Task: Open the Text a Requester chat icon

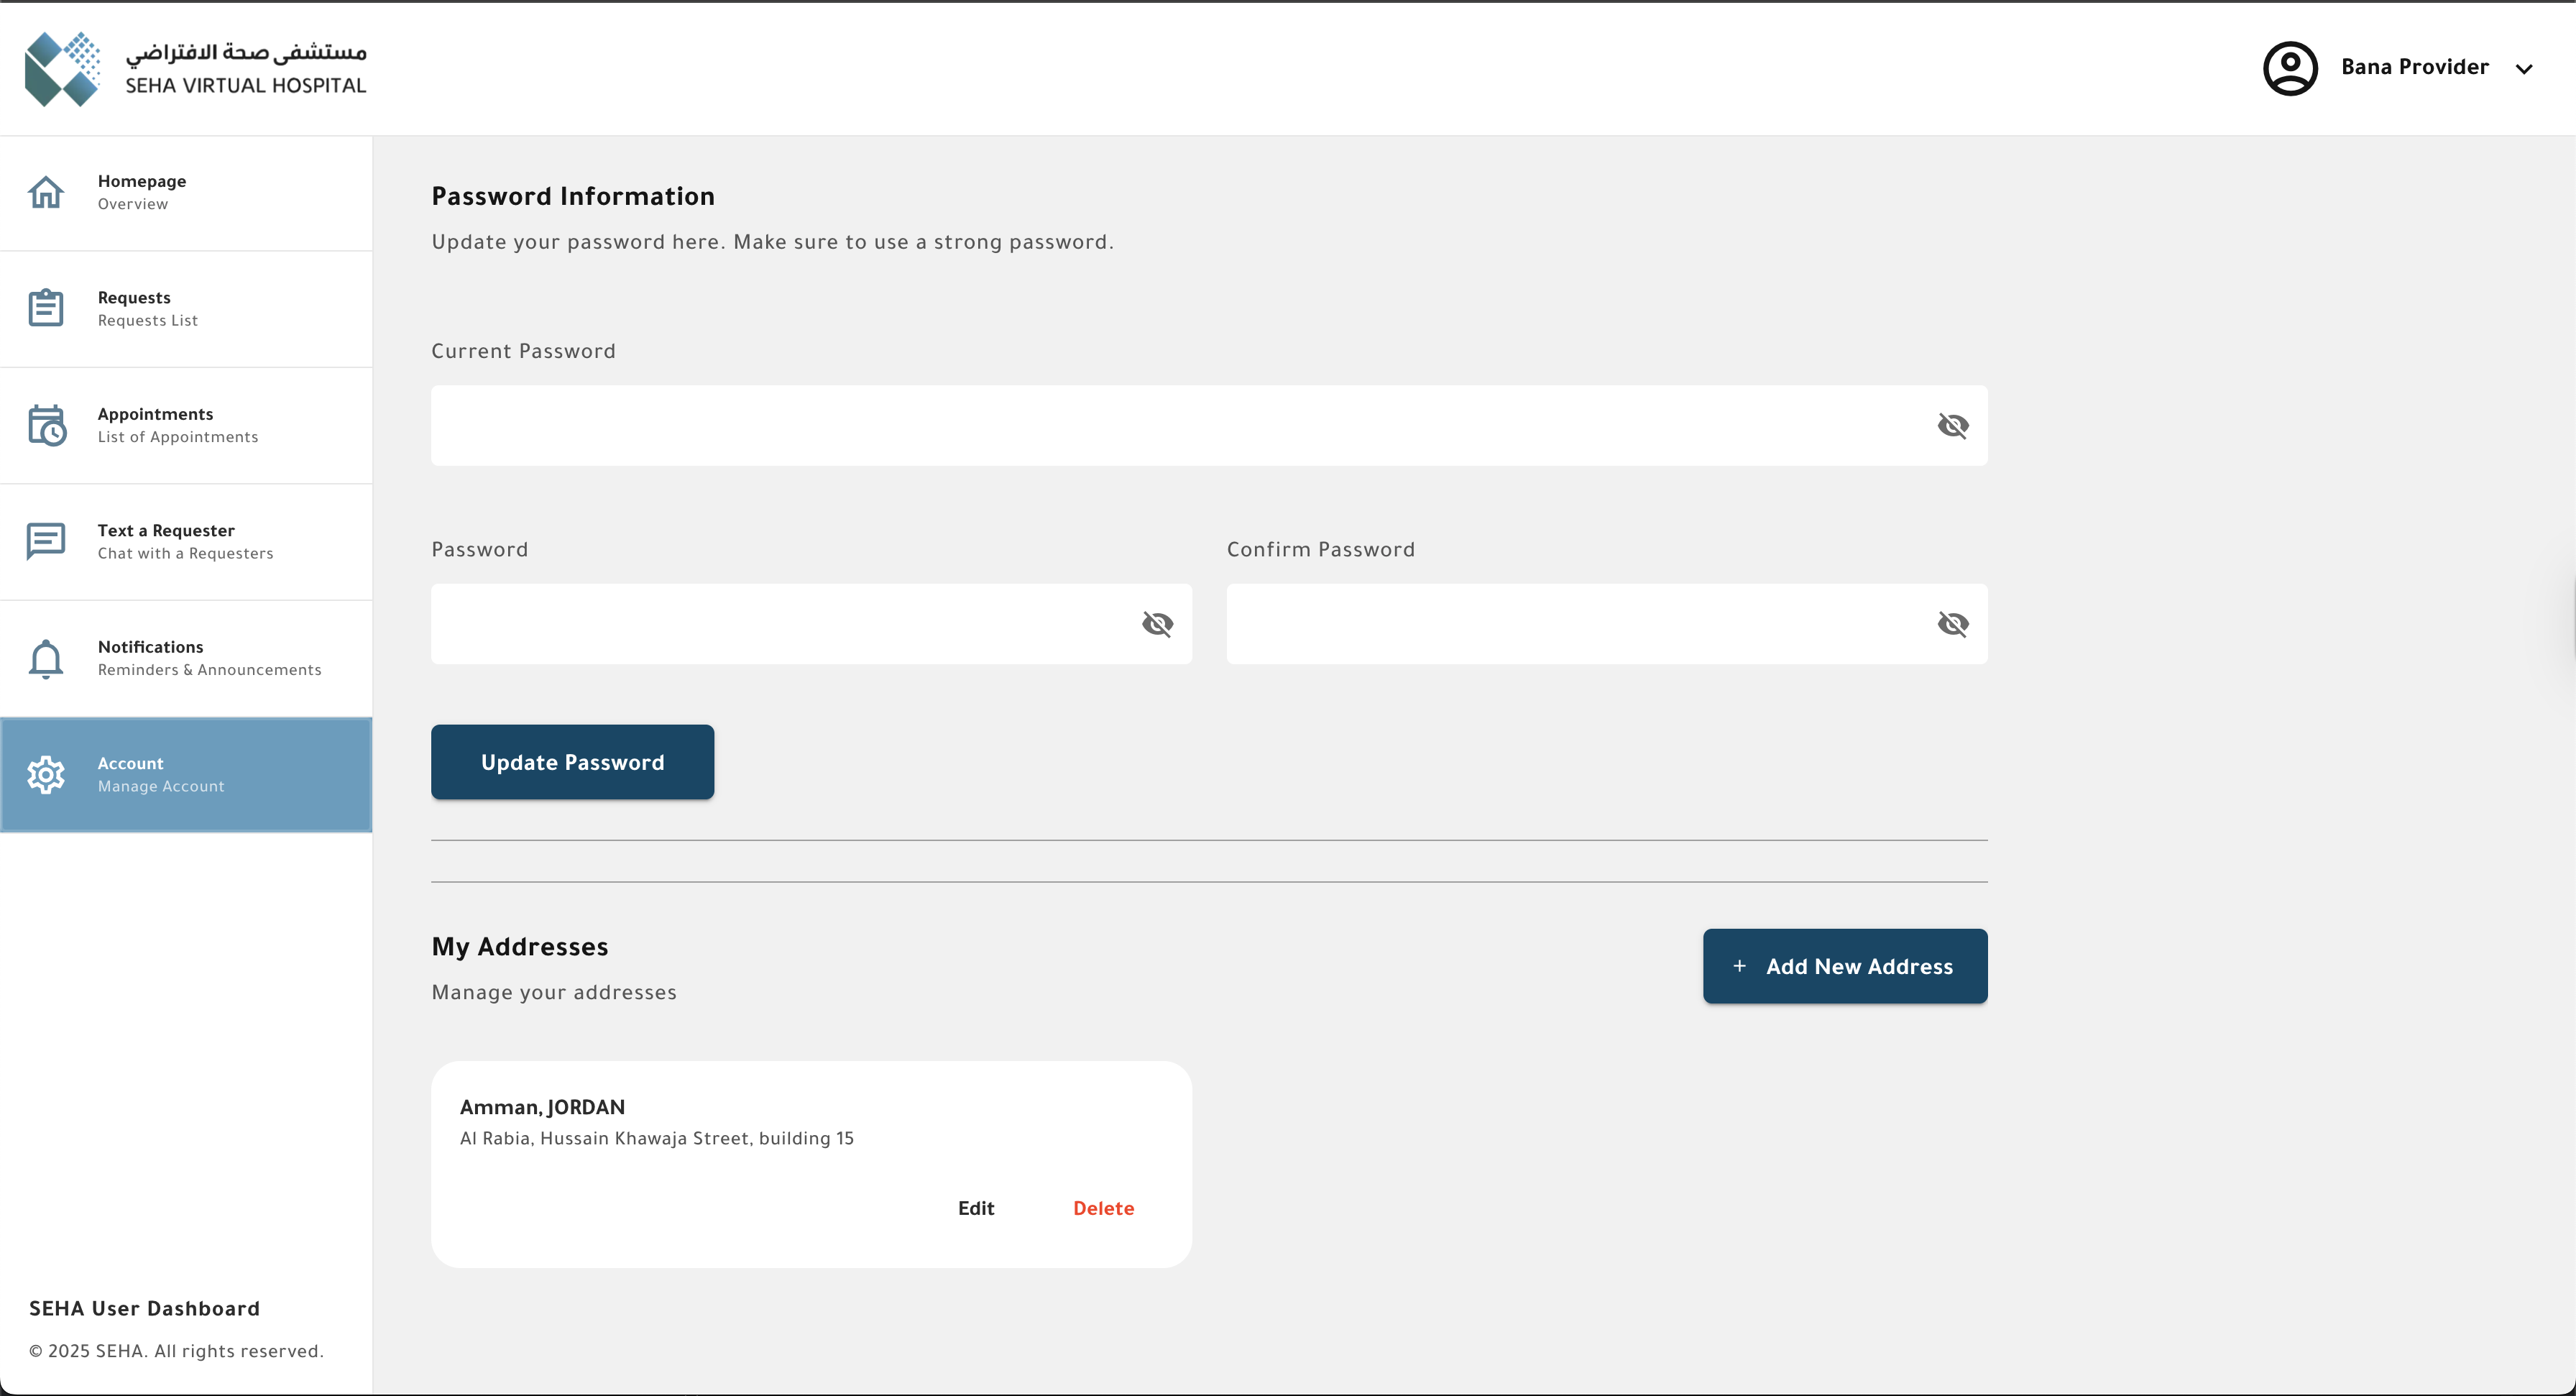Action: click(46, 541)
